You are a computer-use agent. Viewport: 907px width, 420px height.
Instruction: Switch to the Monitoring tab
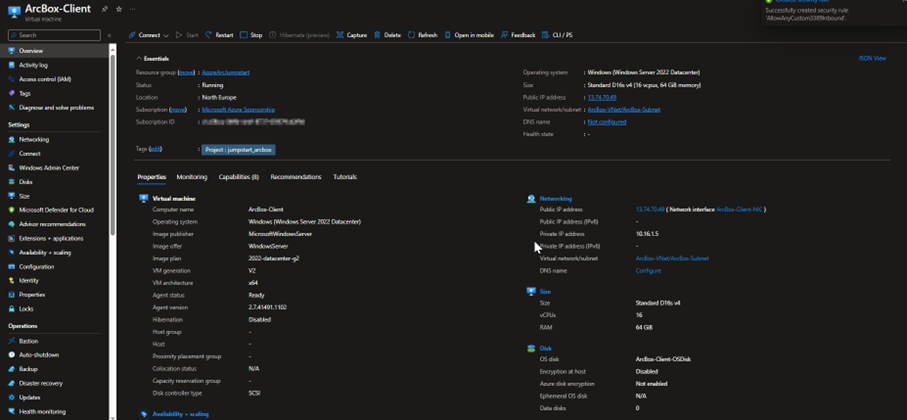coord(191,177)
